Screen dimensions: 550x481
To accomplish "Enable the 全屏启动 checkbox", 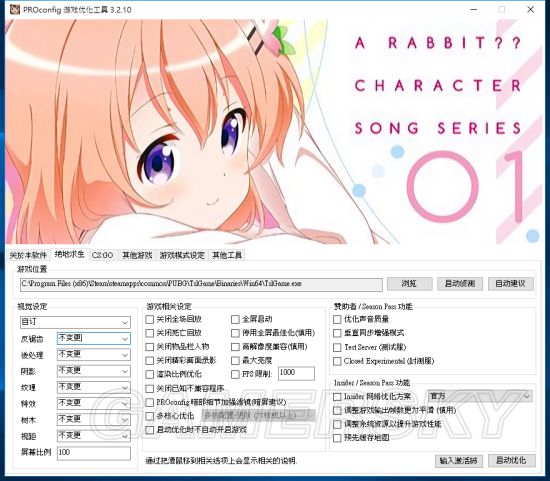I will pyautogui.click(x=235, y=319).
